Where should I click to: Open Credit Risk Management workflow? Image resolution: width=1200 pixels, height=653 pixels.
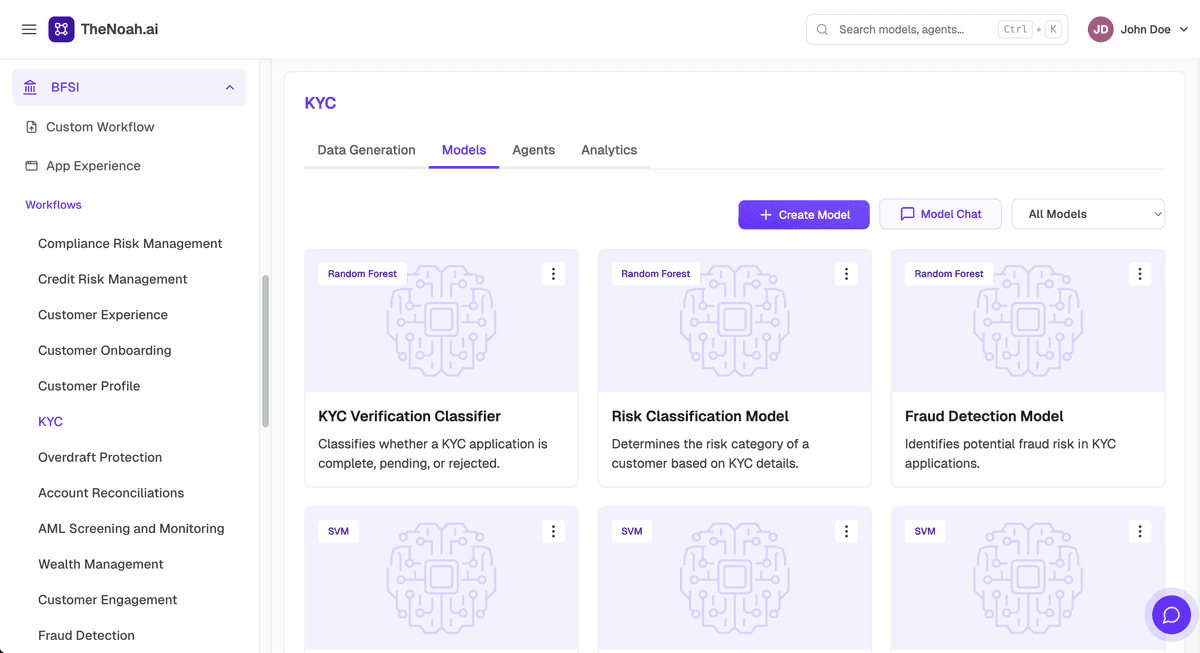pyautogui.click(x=113, y=279)
